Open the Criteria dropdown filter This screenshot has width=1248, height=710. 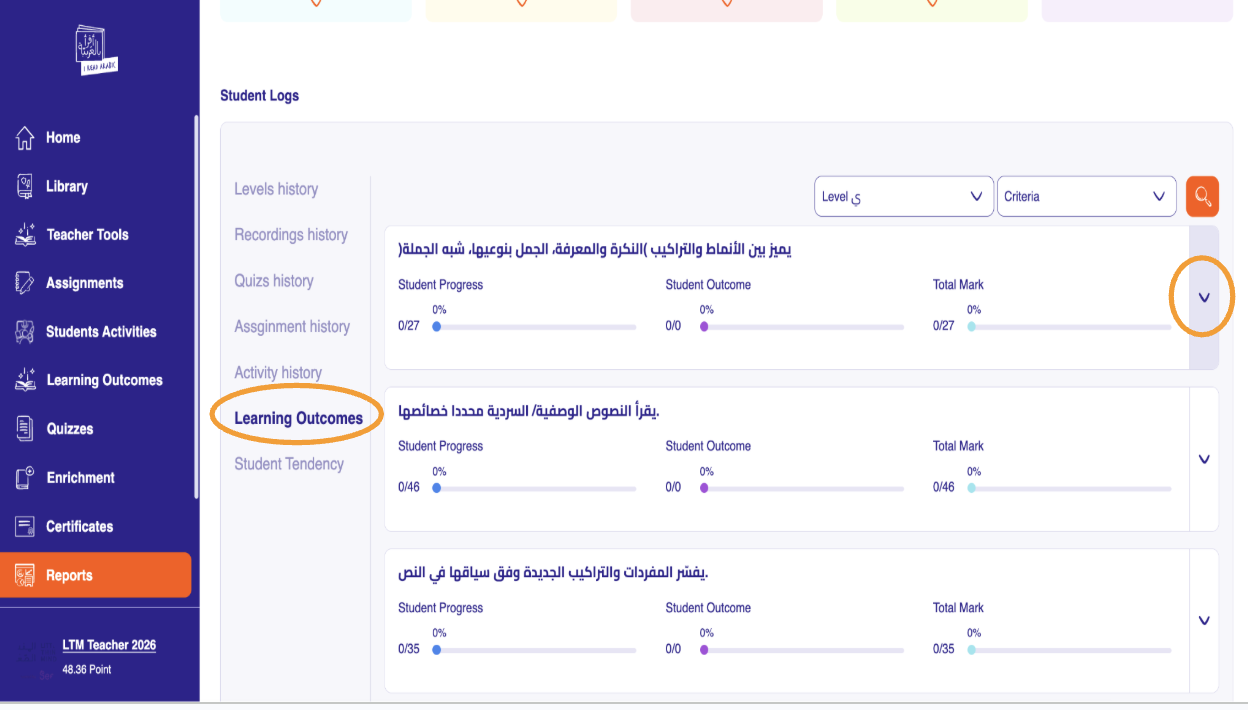1086,197
